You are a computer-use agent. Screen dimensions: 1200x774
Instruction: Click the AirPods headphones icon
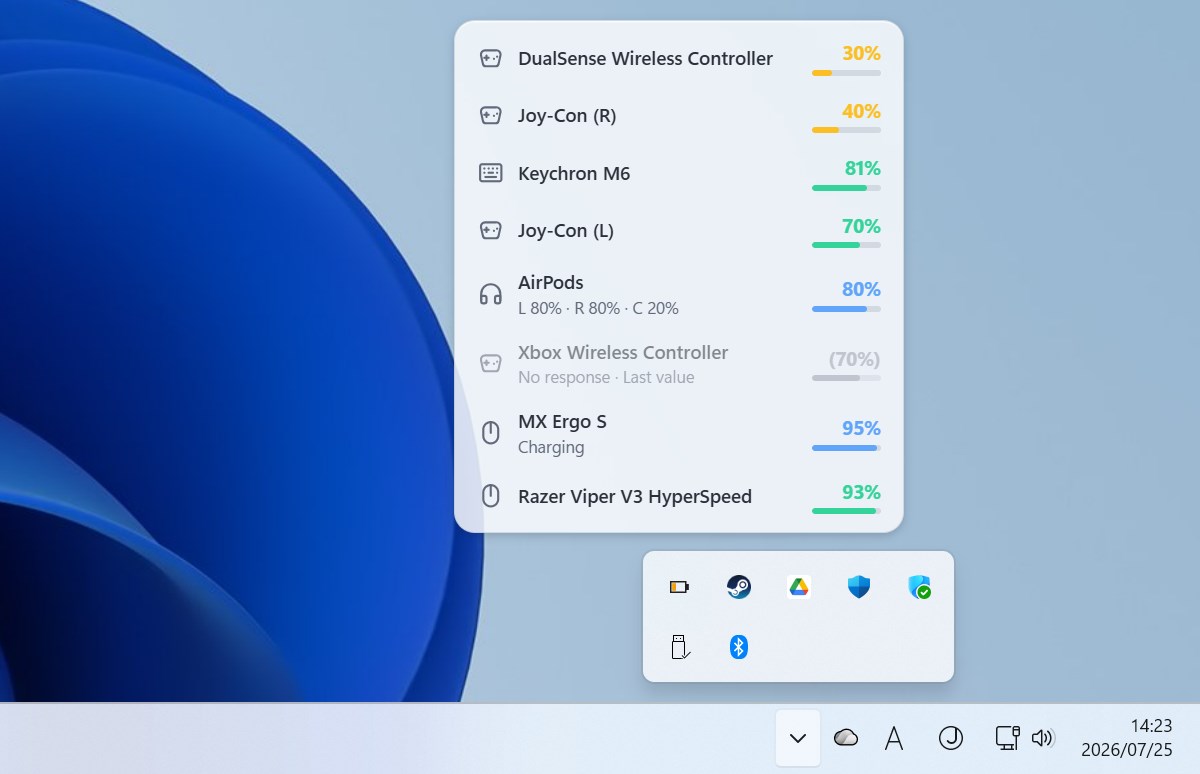(490, 294)
